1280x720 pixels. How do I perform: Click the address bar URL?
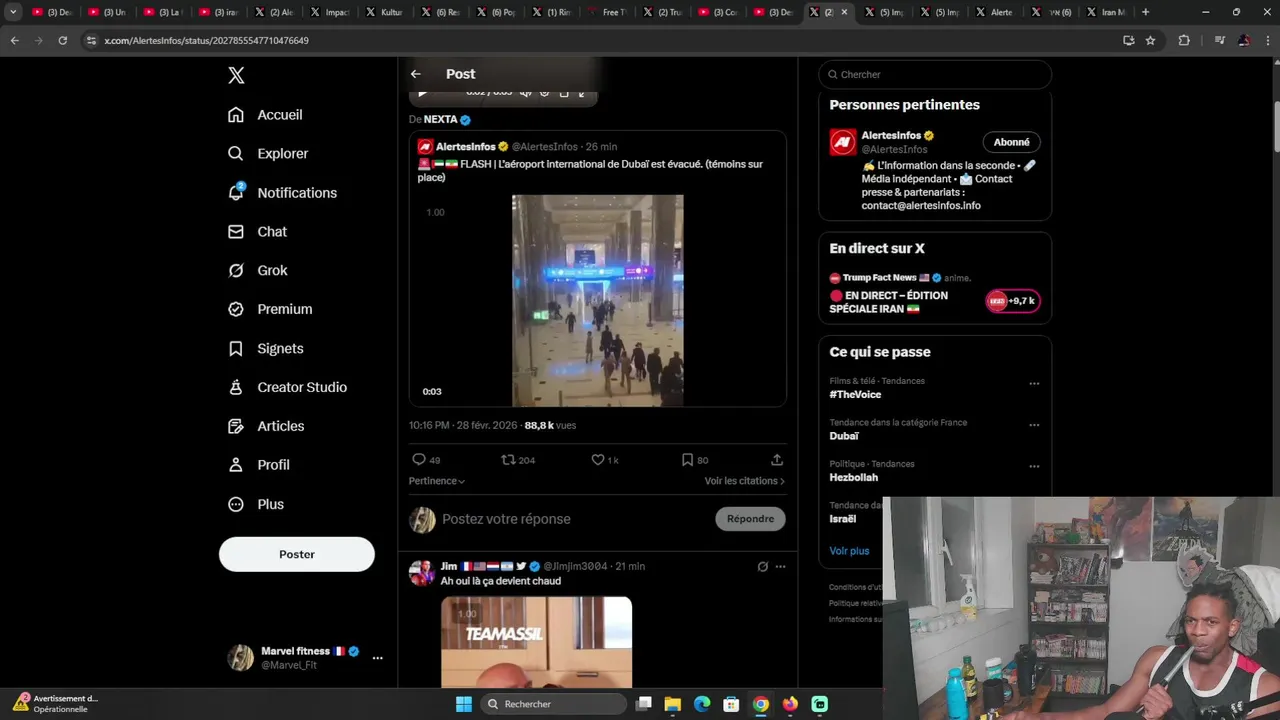[206, 40]
